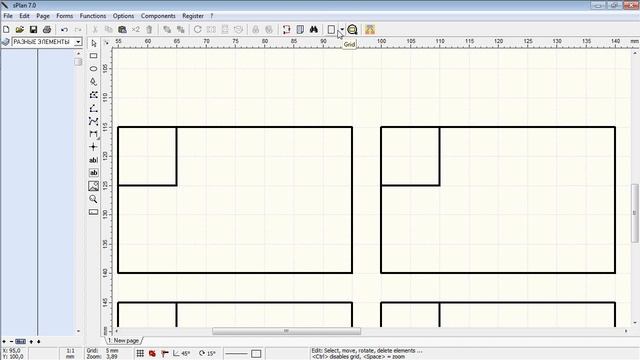Click the ruler origin corner button
This screenshot has width=640, height=360.
107,42
